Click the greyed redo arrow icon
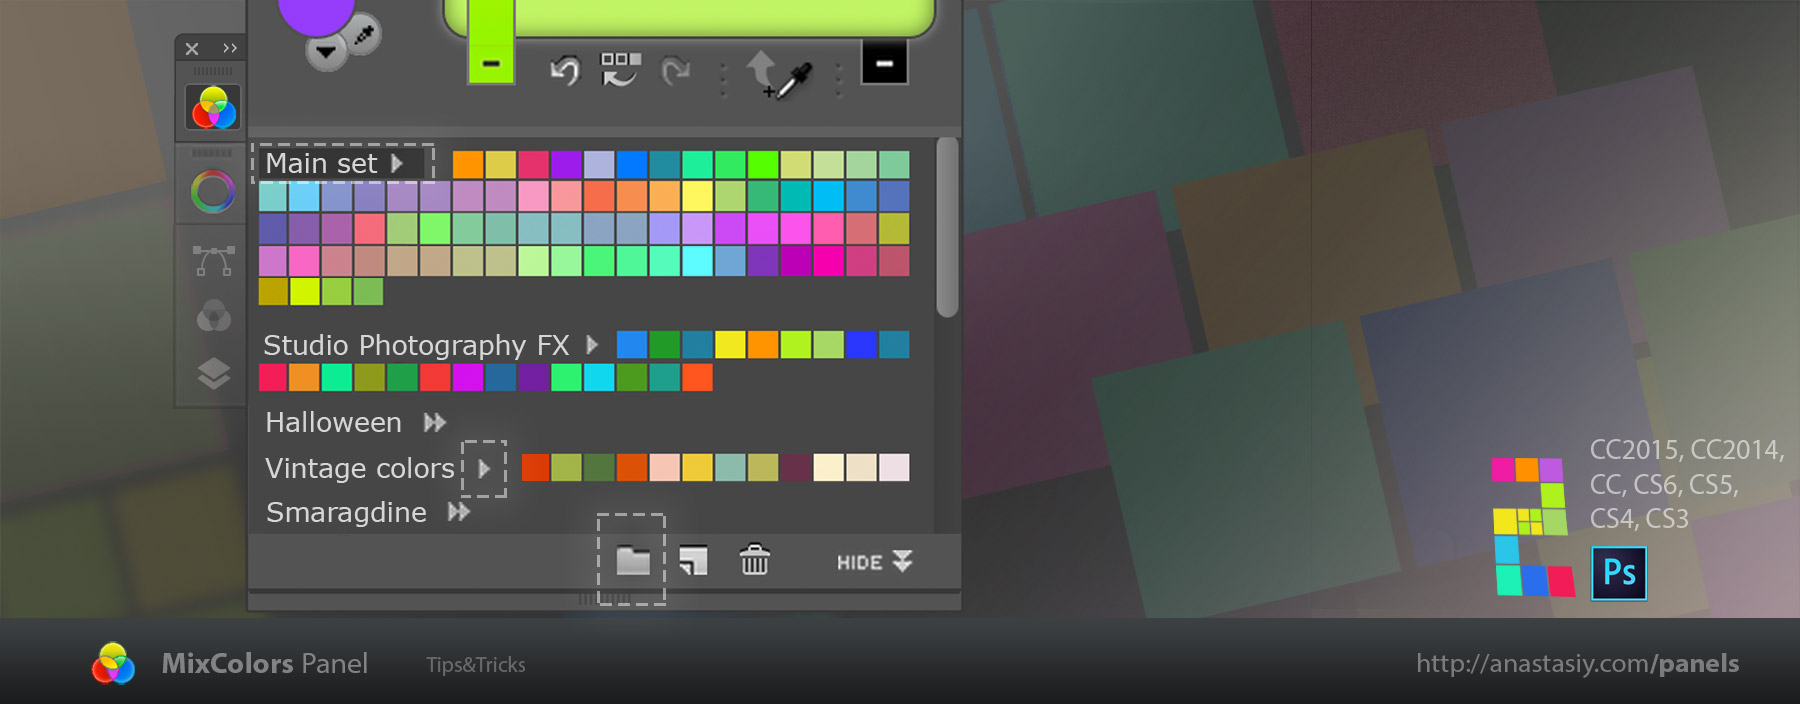This screenshot has width=1800, height=704. coord(676,70)
